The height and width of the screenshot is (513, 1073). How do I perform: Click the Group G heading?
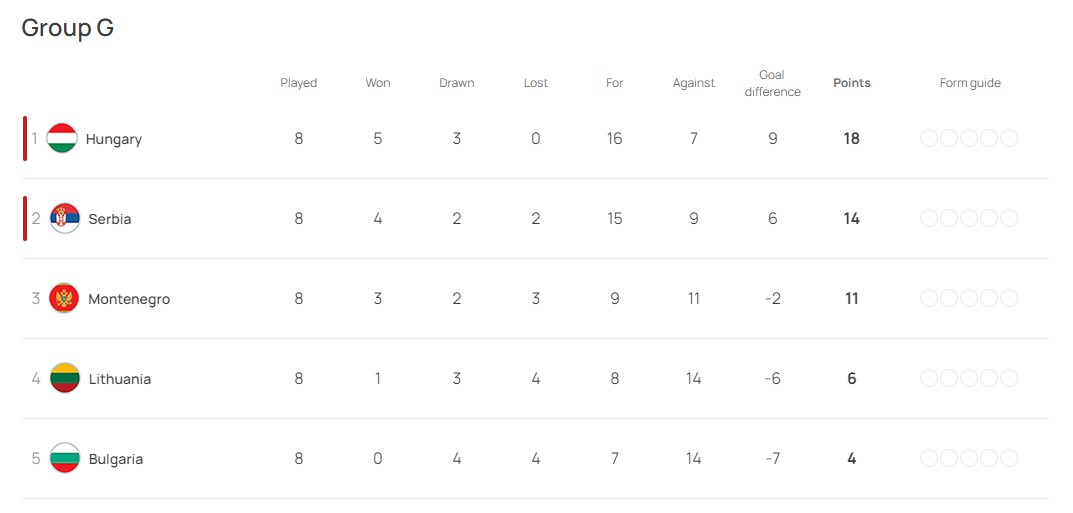(x=68, y=29)
